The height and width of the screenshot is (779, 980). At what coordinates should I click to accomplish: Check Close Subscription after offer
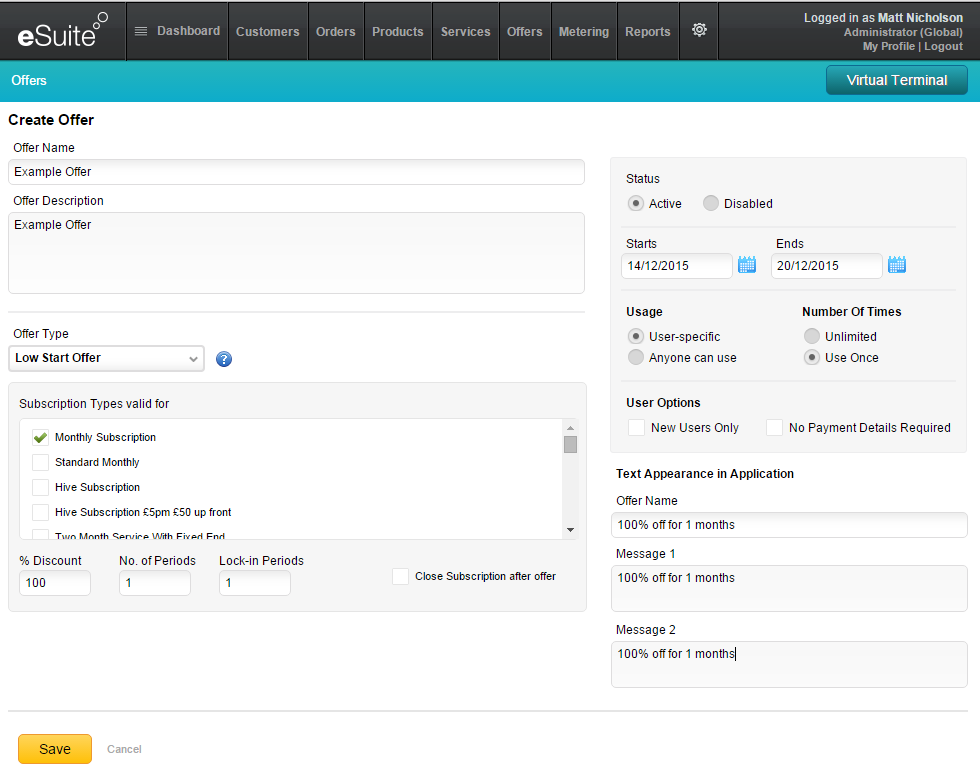(x=400, y=576)
